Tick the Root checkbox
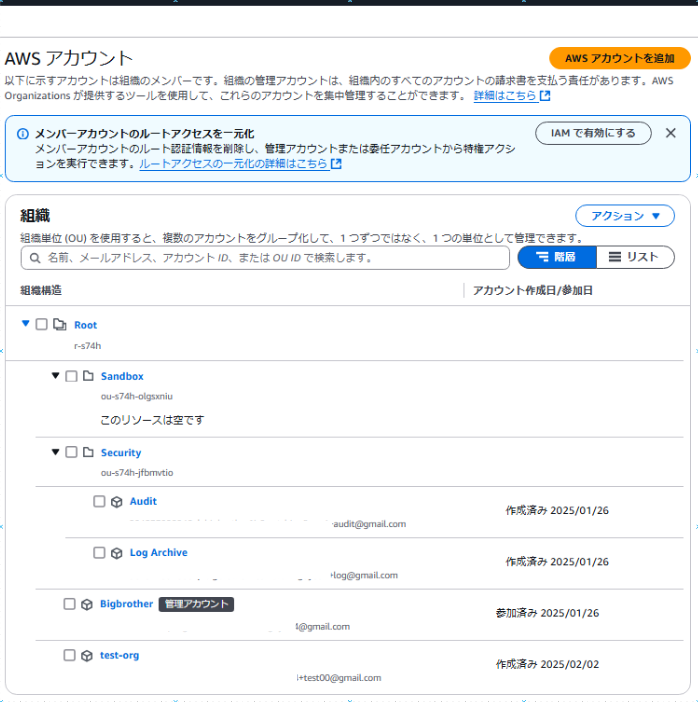698x702 pixels. point(42,324)
